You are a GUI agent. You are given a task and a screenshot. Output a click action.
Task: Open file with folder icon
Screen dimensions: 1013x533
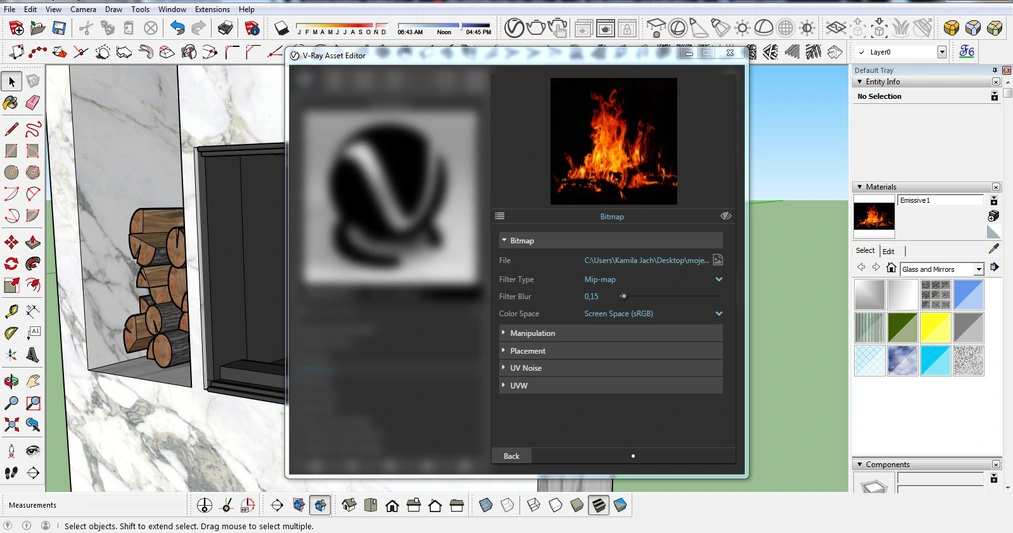(37, 28)
